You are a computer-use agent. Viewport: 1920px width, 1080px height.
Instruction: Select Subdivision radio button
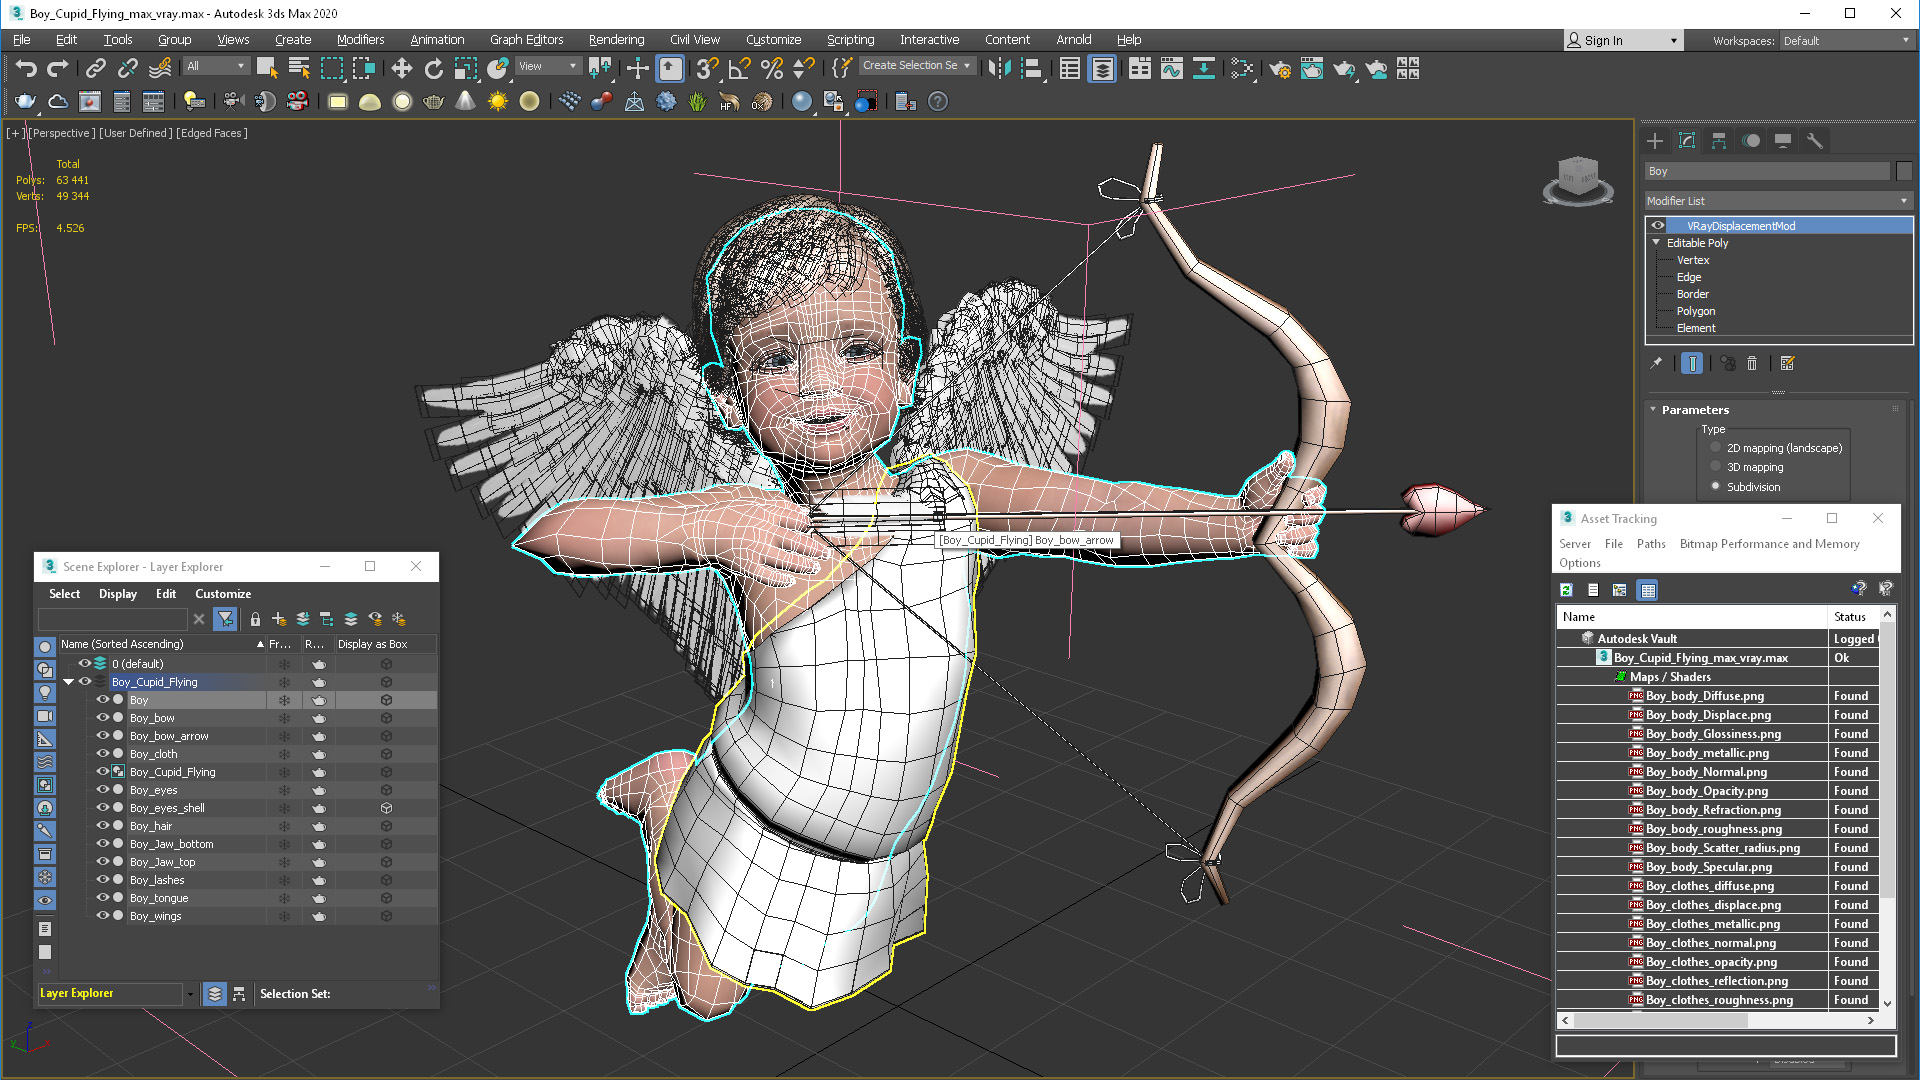tap(1716, 487)
